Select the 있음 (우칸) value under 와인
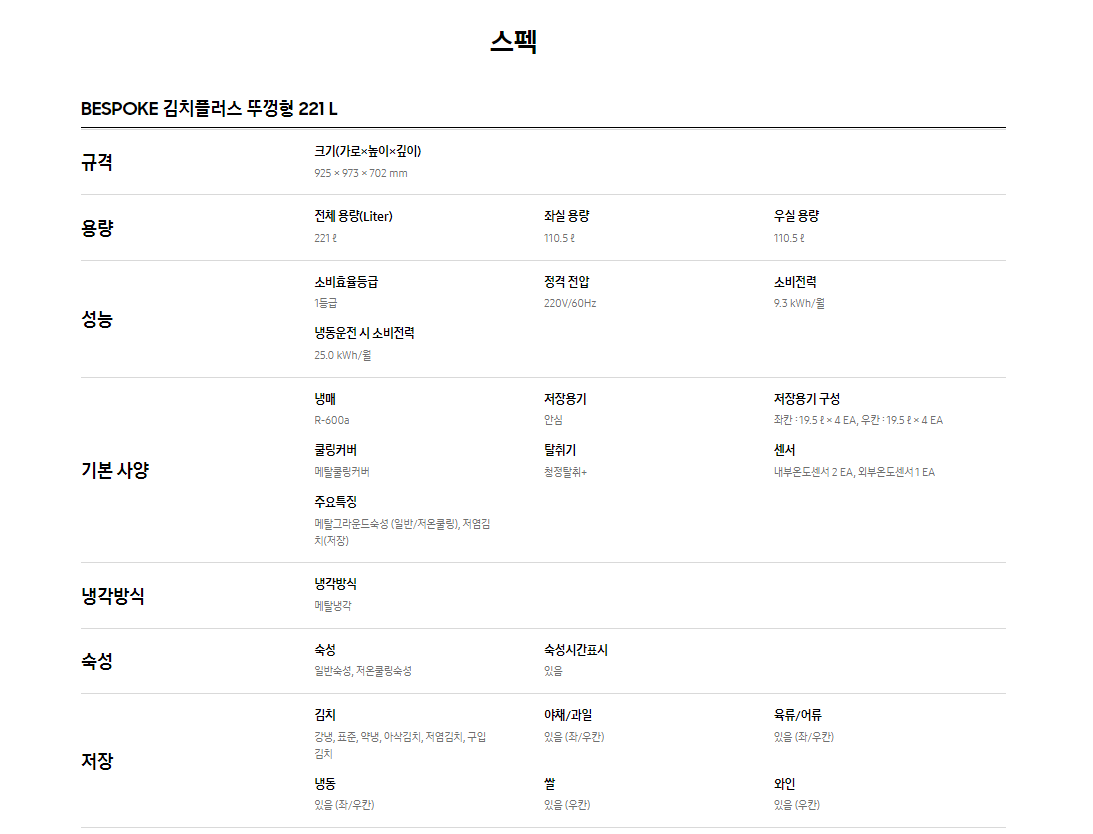 click(797, 805)
